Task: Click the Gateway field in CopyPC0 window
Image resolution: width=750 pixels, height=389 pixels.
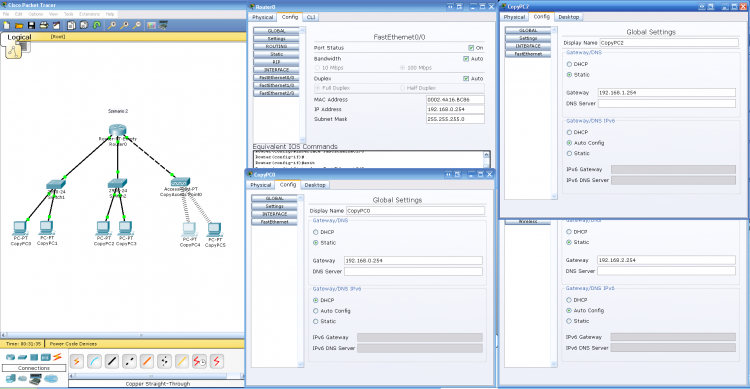Action: coord(413,261)
